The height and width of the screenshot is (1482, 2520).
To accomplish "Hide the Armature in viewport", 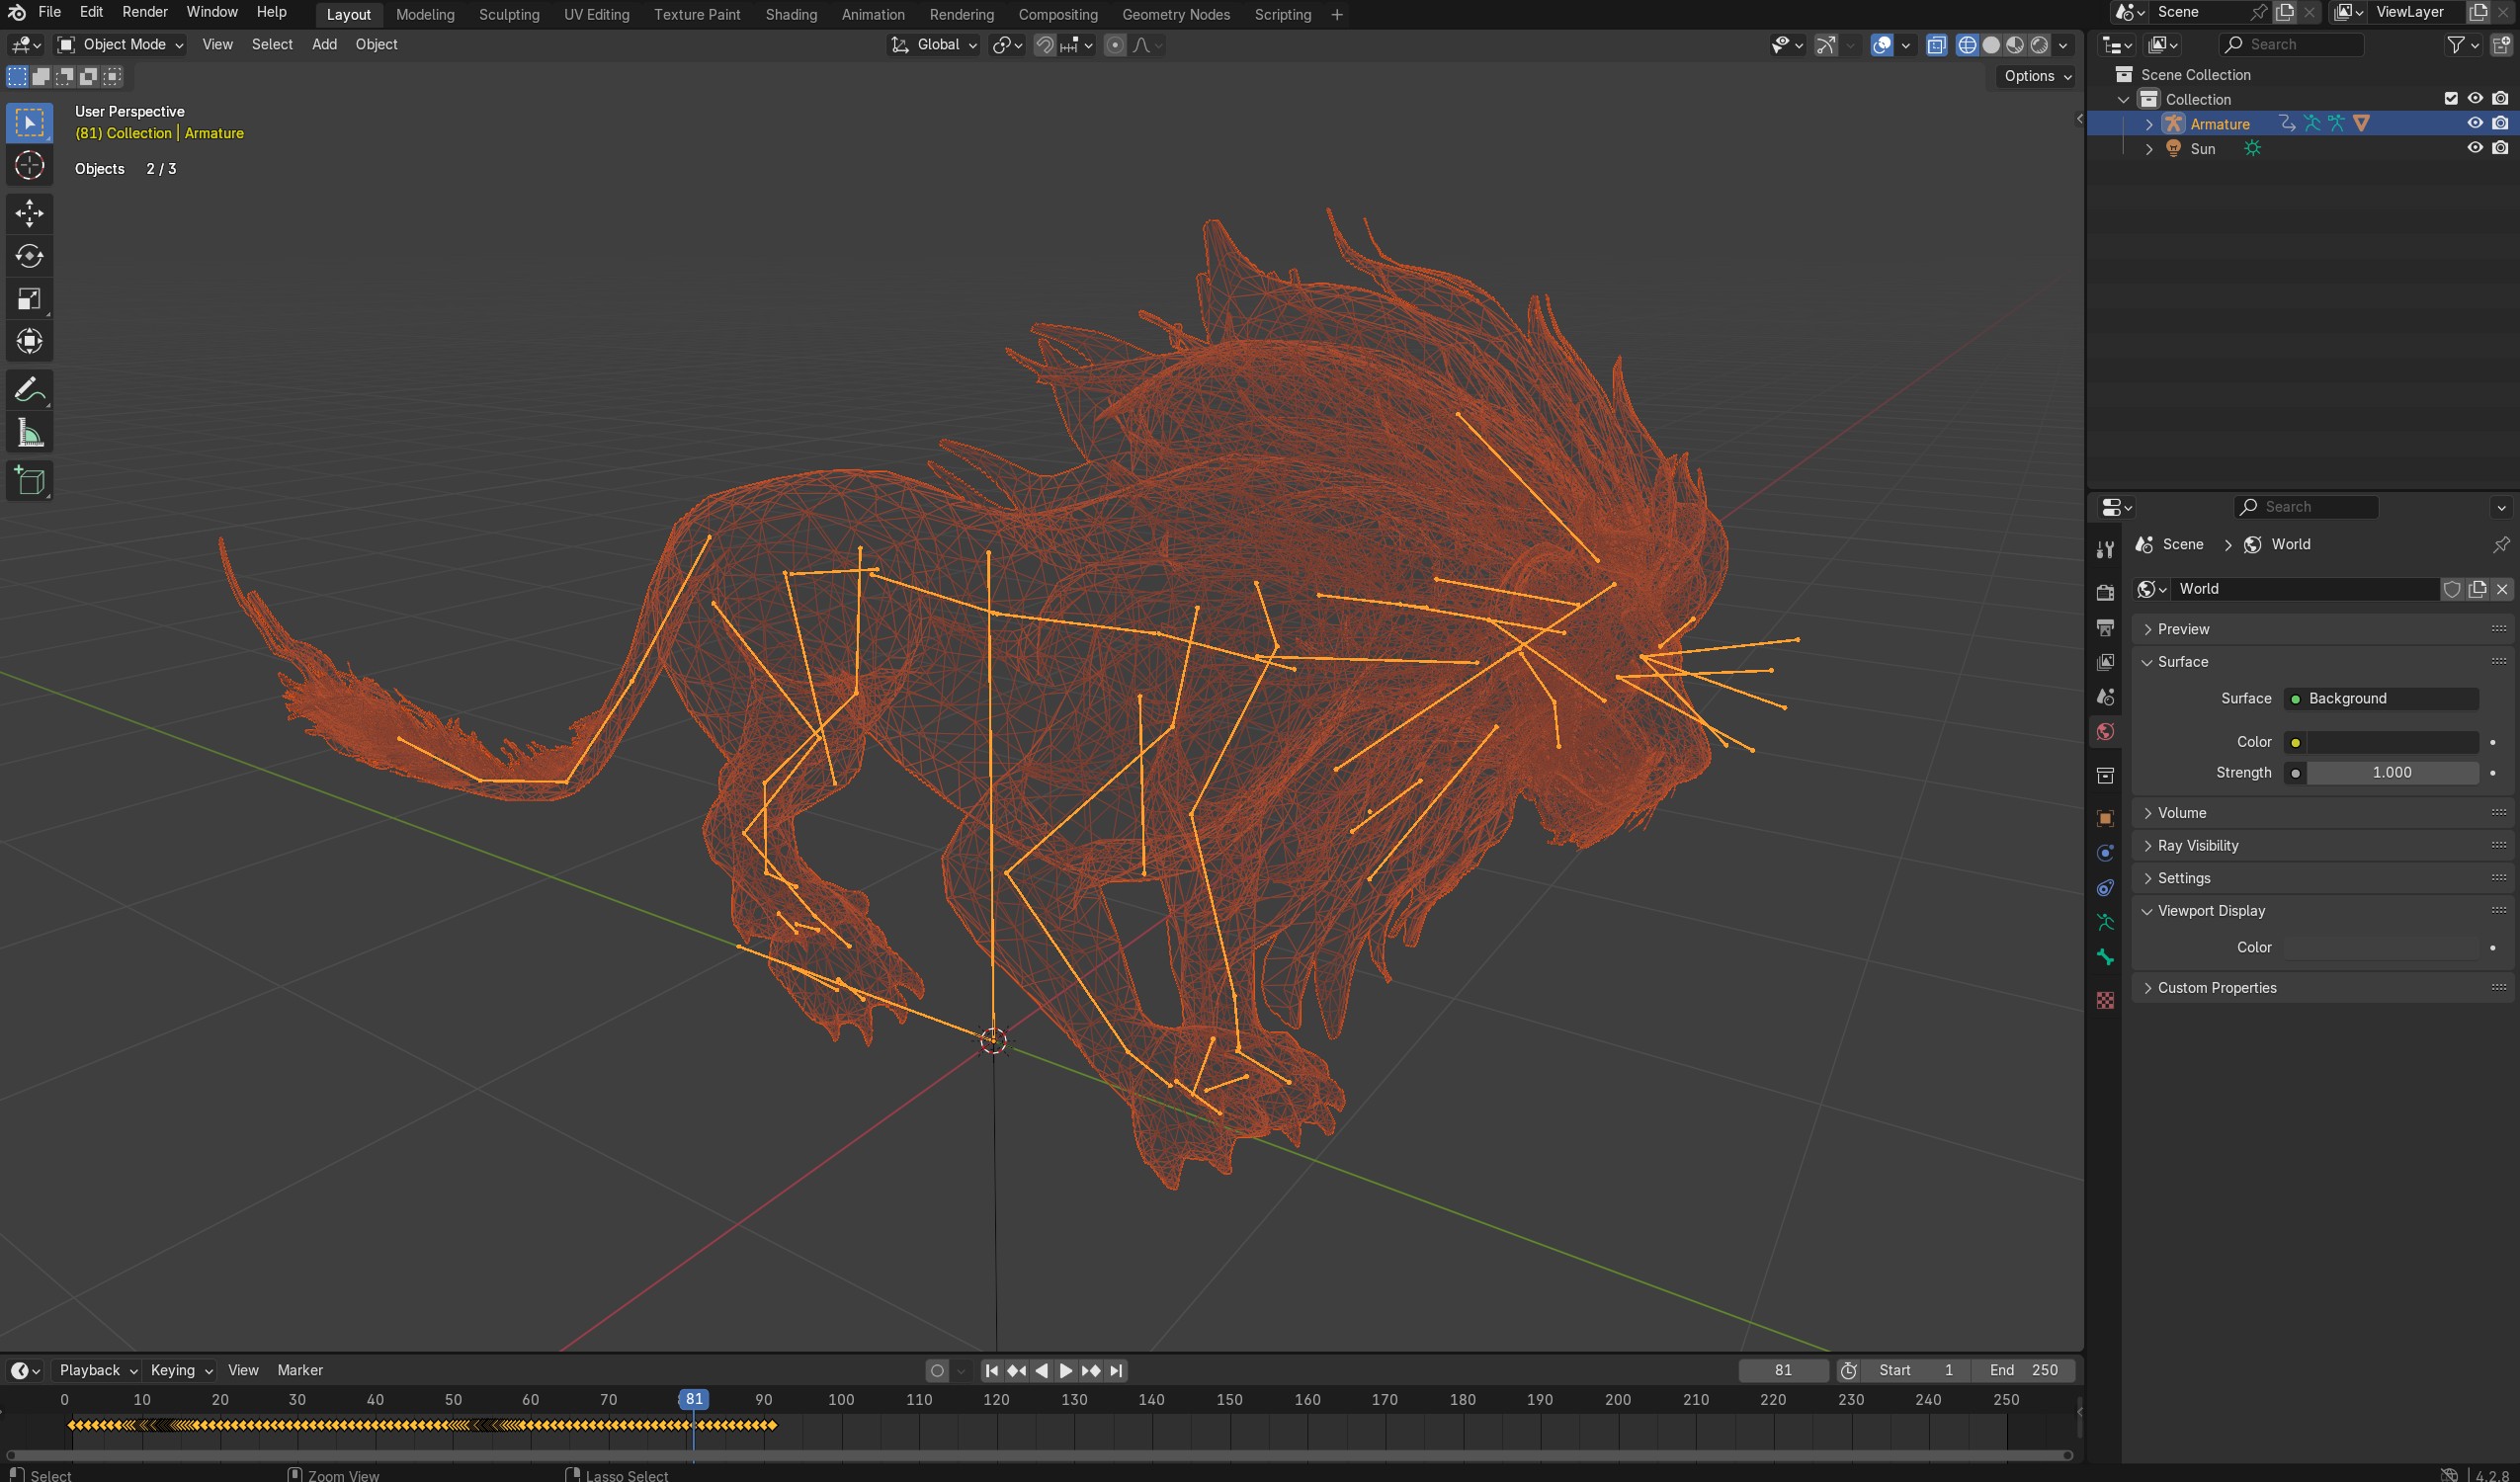I will 2474,123.
